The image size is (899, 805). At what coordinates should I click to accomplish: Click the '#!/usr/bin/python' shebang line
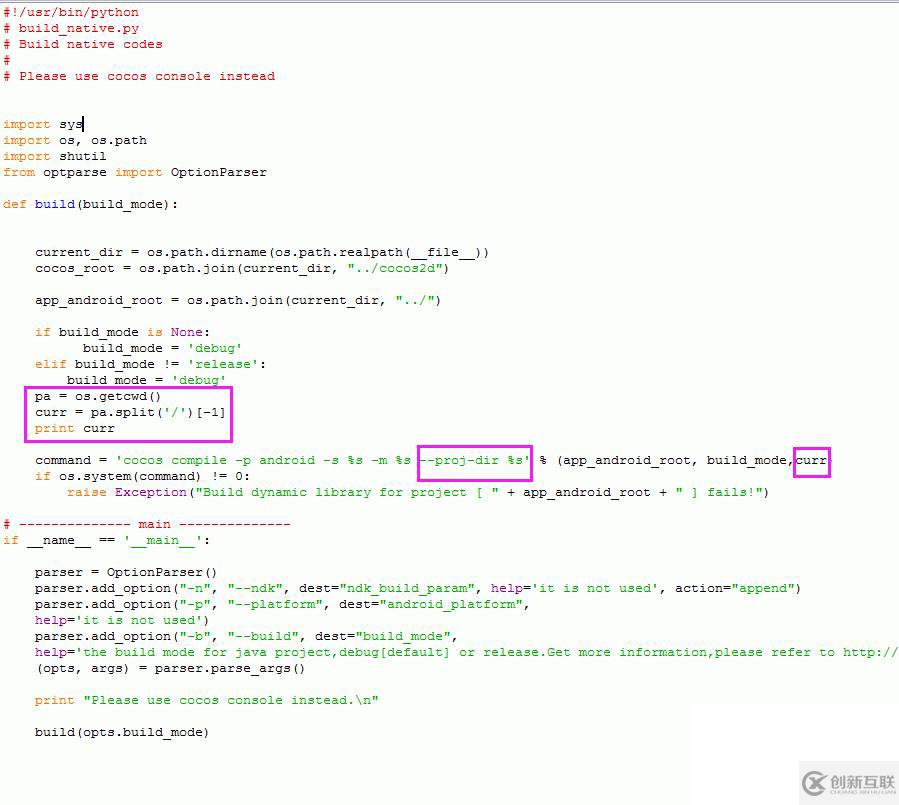71,12
